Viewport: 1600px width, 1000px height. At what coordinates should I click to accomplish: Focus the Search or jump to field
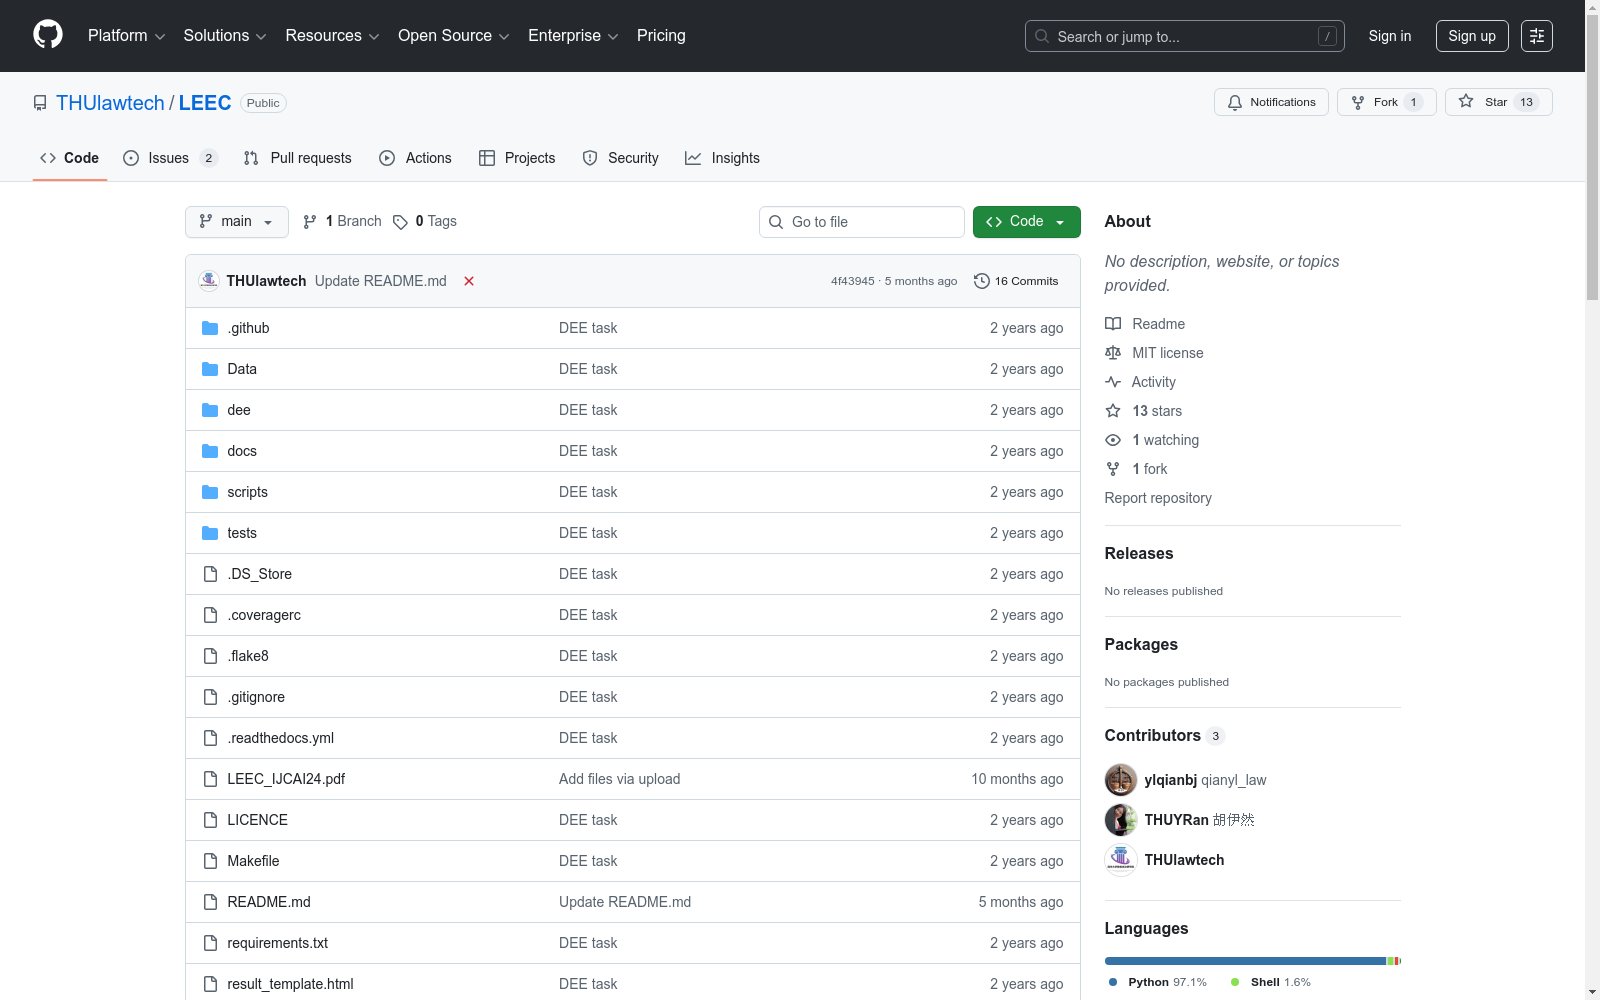[1185, 36]
